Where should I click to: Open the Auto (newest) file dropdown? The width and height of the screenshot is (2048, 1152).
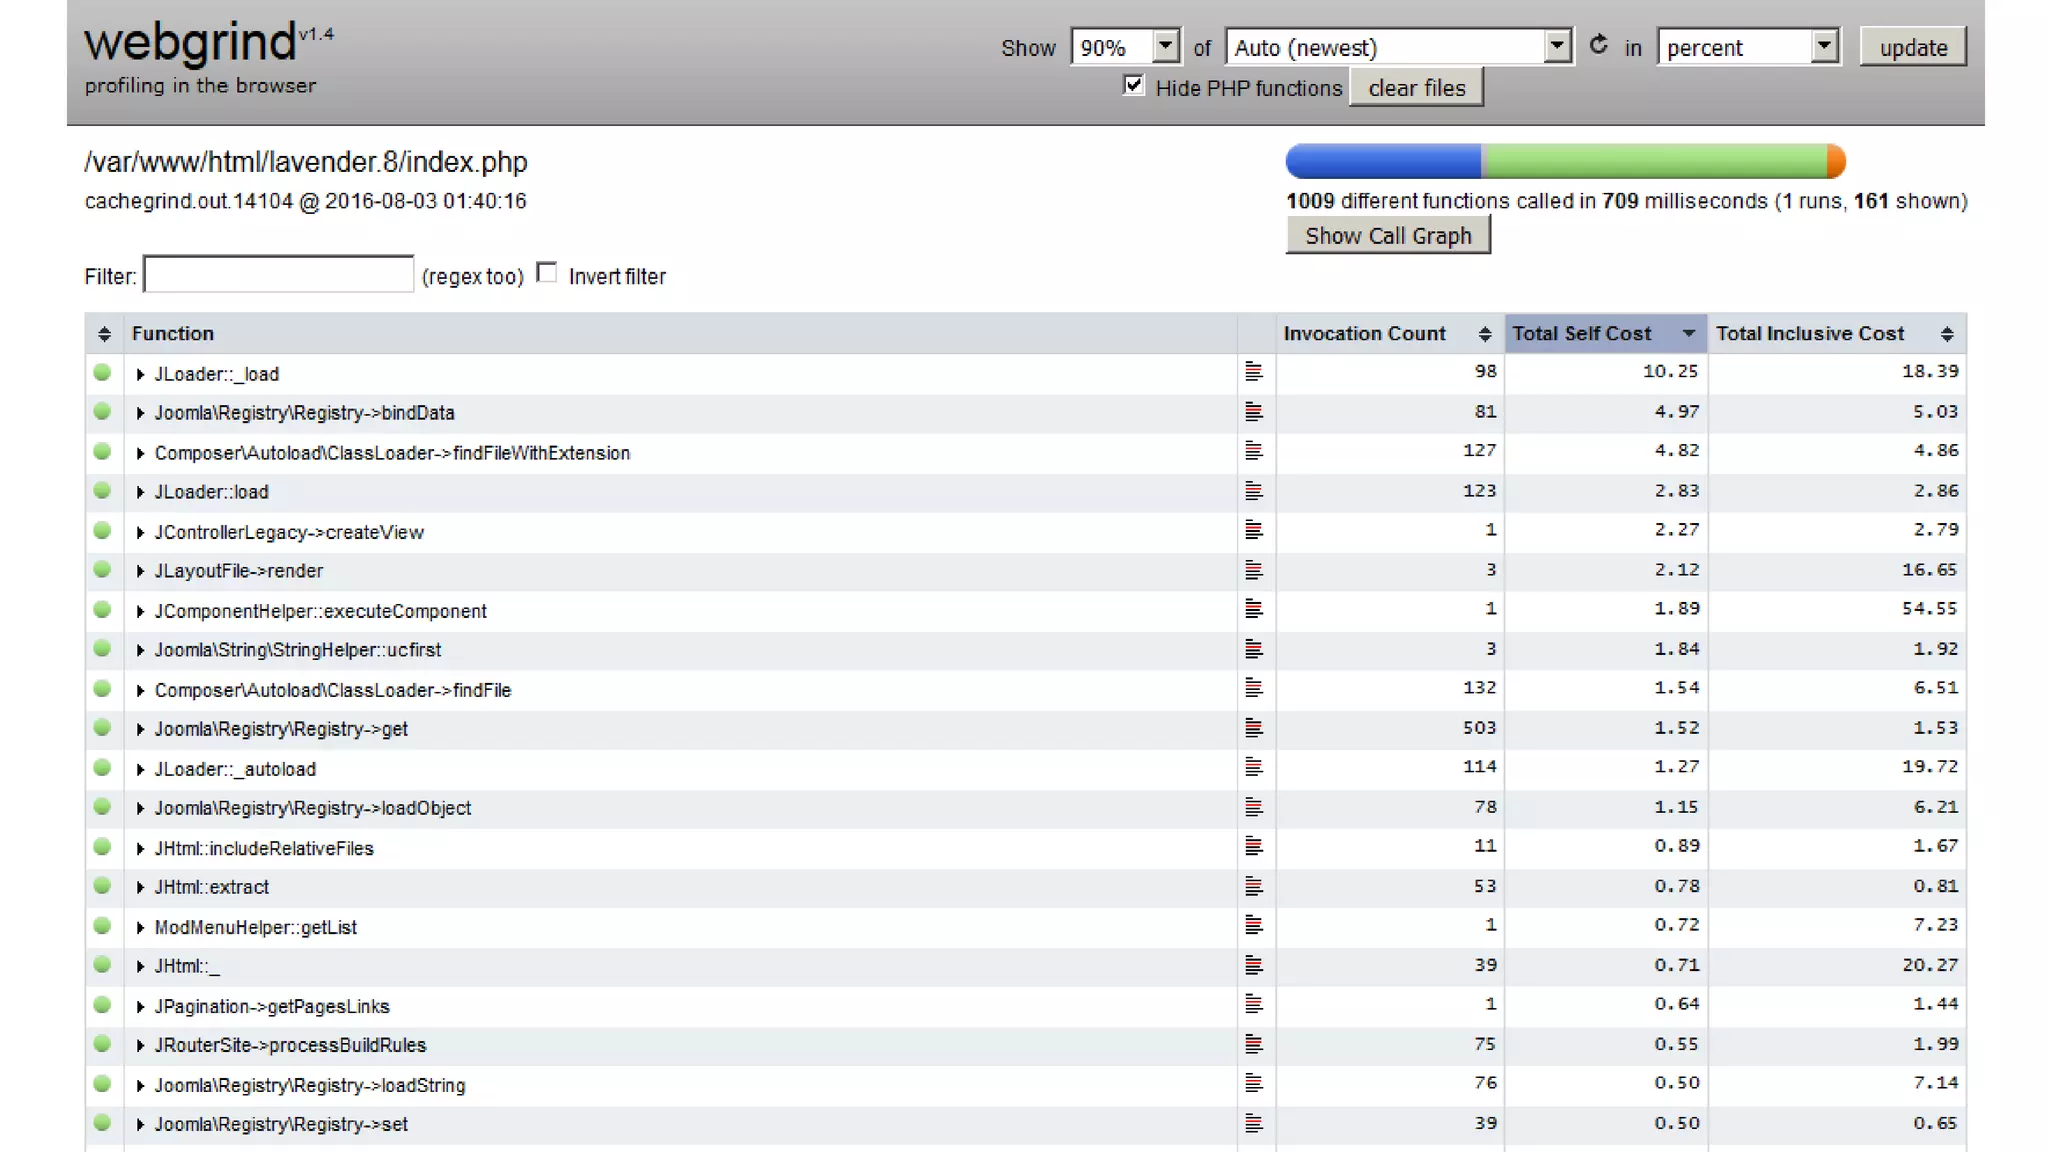pos(1398,47)
